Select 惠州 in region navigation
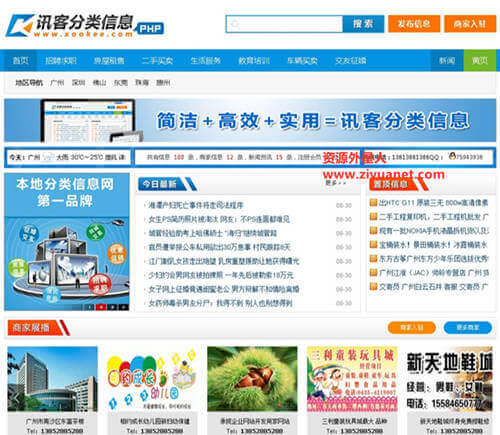The height and width of the screenshot is (435, 500). click(x=163, y=83)
